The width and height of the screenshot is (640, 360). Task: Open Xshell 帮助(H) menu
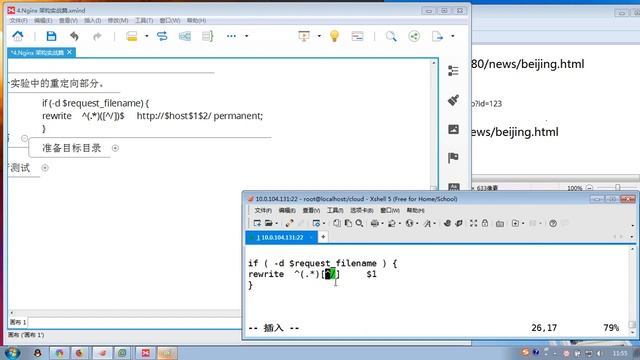coord(415,210)
